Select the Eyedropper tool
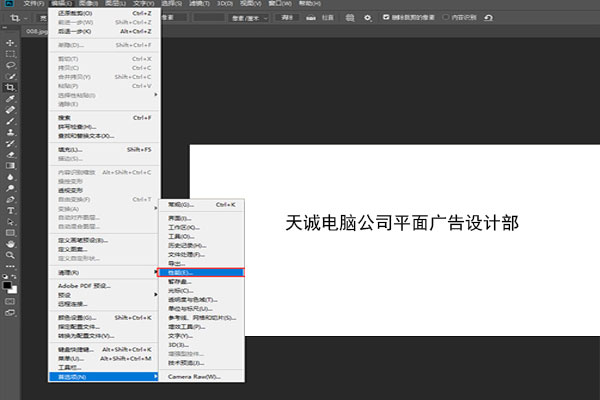Screen dimensions: 600x400 [10, 99]
